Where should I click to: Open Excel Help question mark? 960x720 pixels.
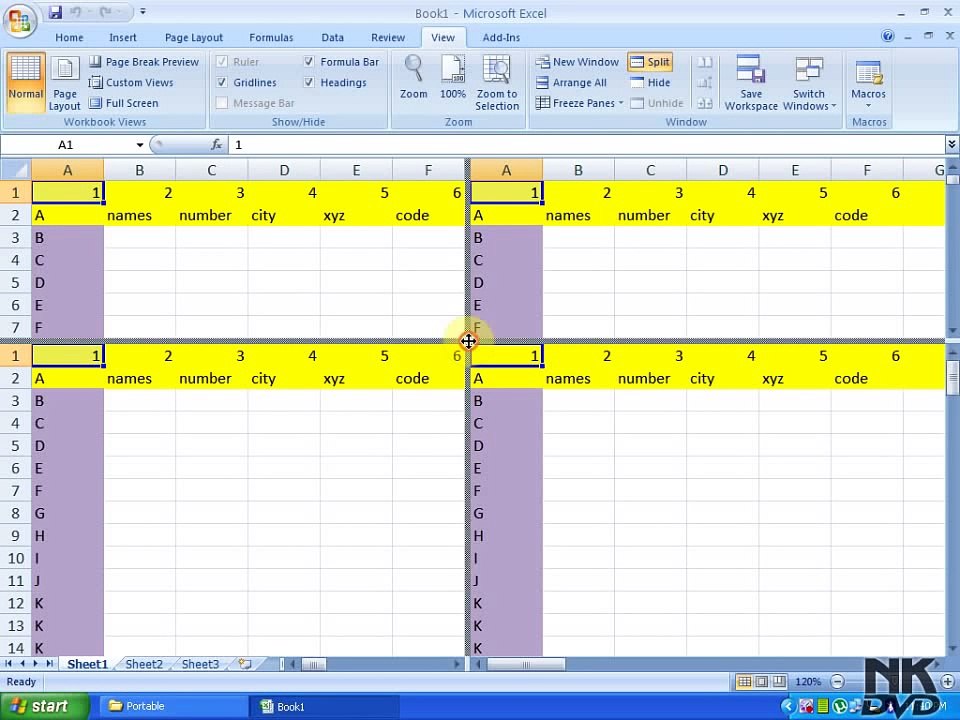(888, 36)
